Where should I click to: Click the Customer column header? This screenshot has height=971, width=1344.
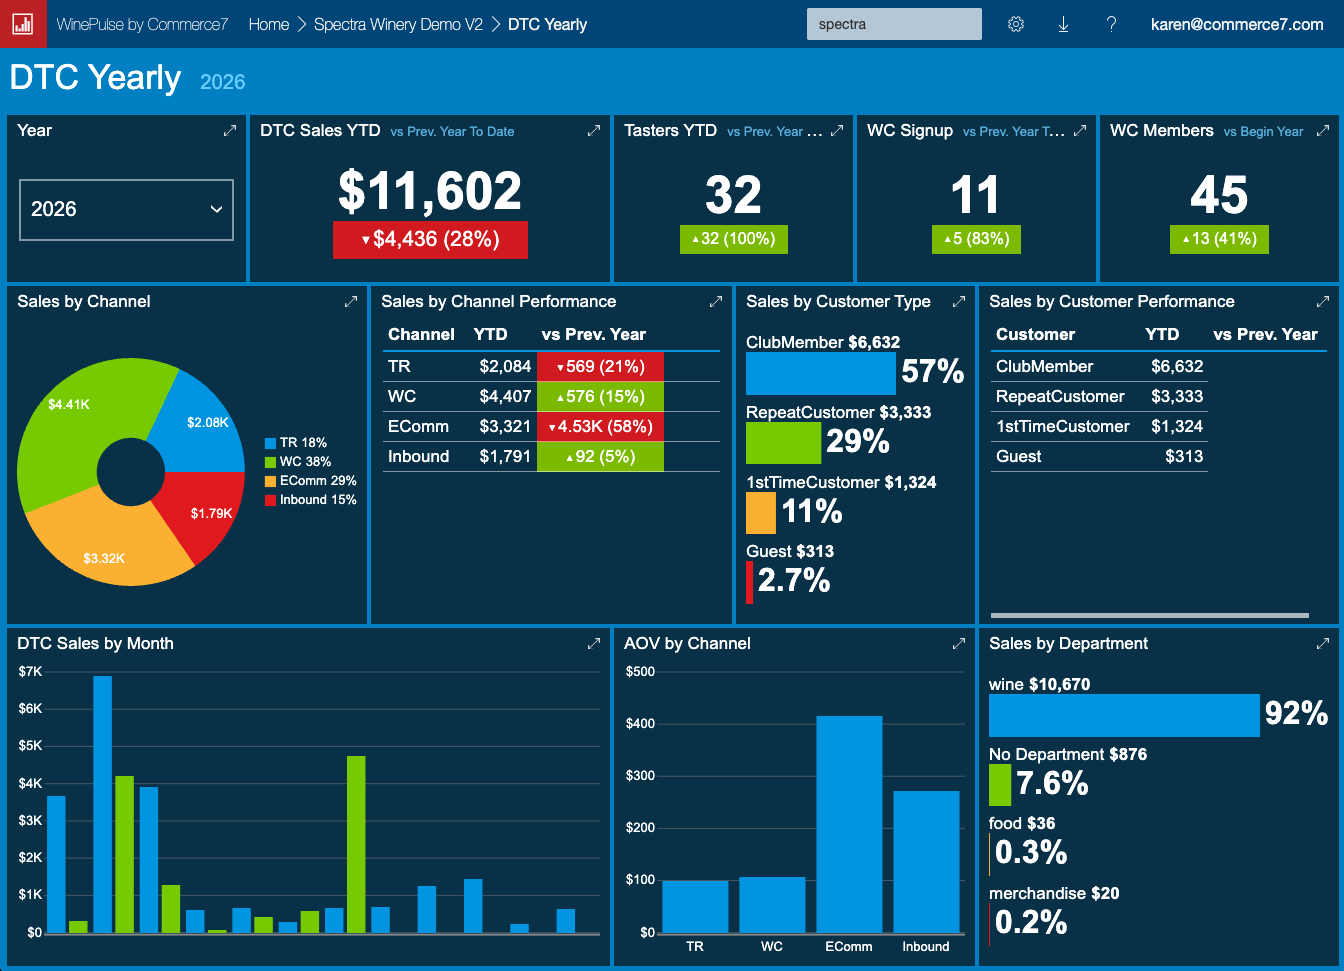click(x=1035, y=334)
